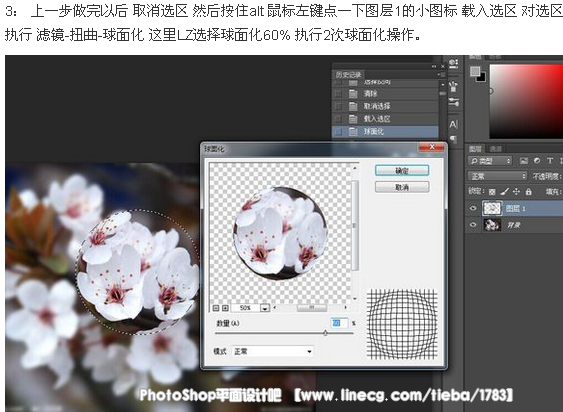Select the 图层 1 layer name
The height and width of the screenshot is (412, 563).
(x=516, y=208)
